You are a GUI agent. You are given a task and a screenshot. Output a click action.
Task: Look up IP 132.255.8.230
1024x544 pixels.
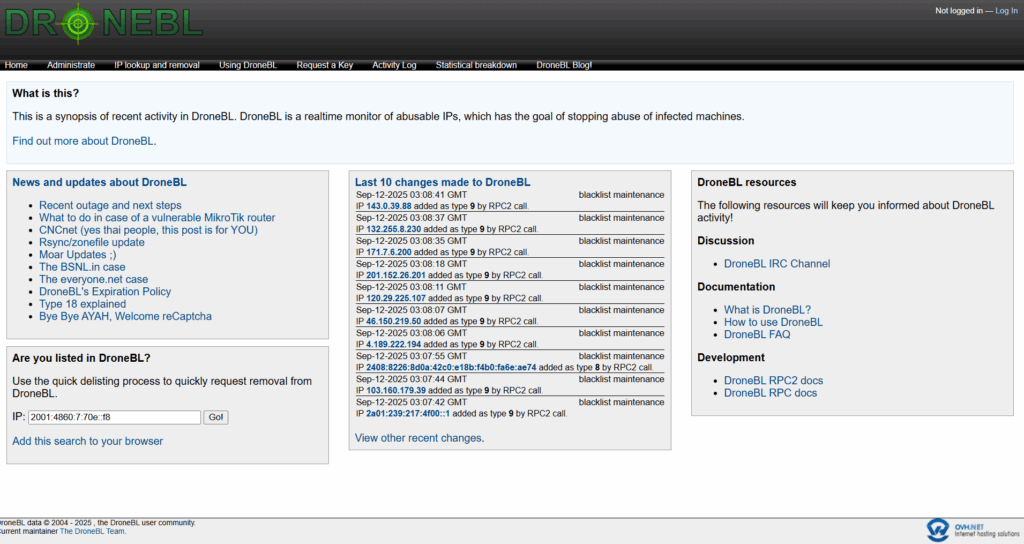pos(393,229)
